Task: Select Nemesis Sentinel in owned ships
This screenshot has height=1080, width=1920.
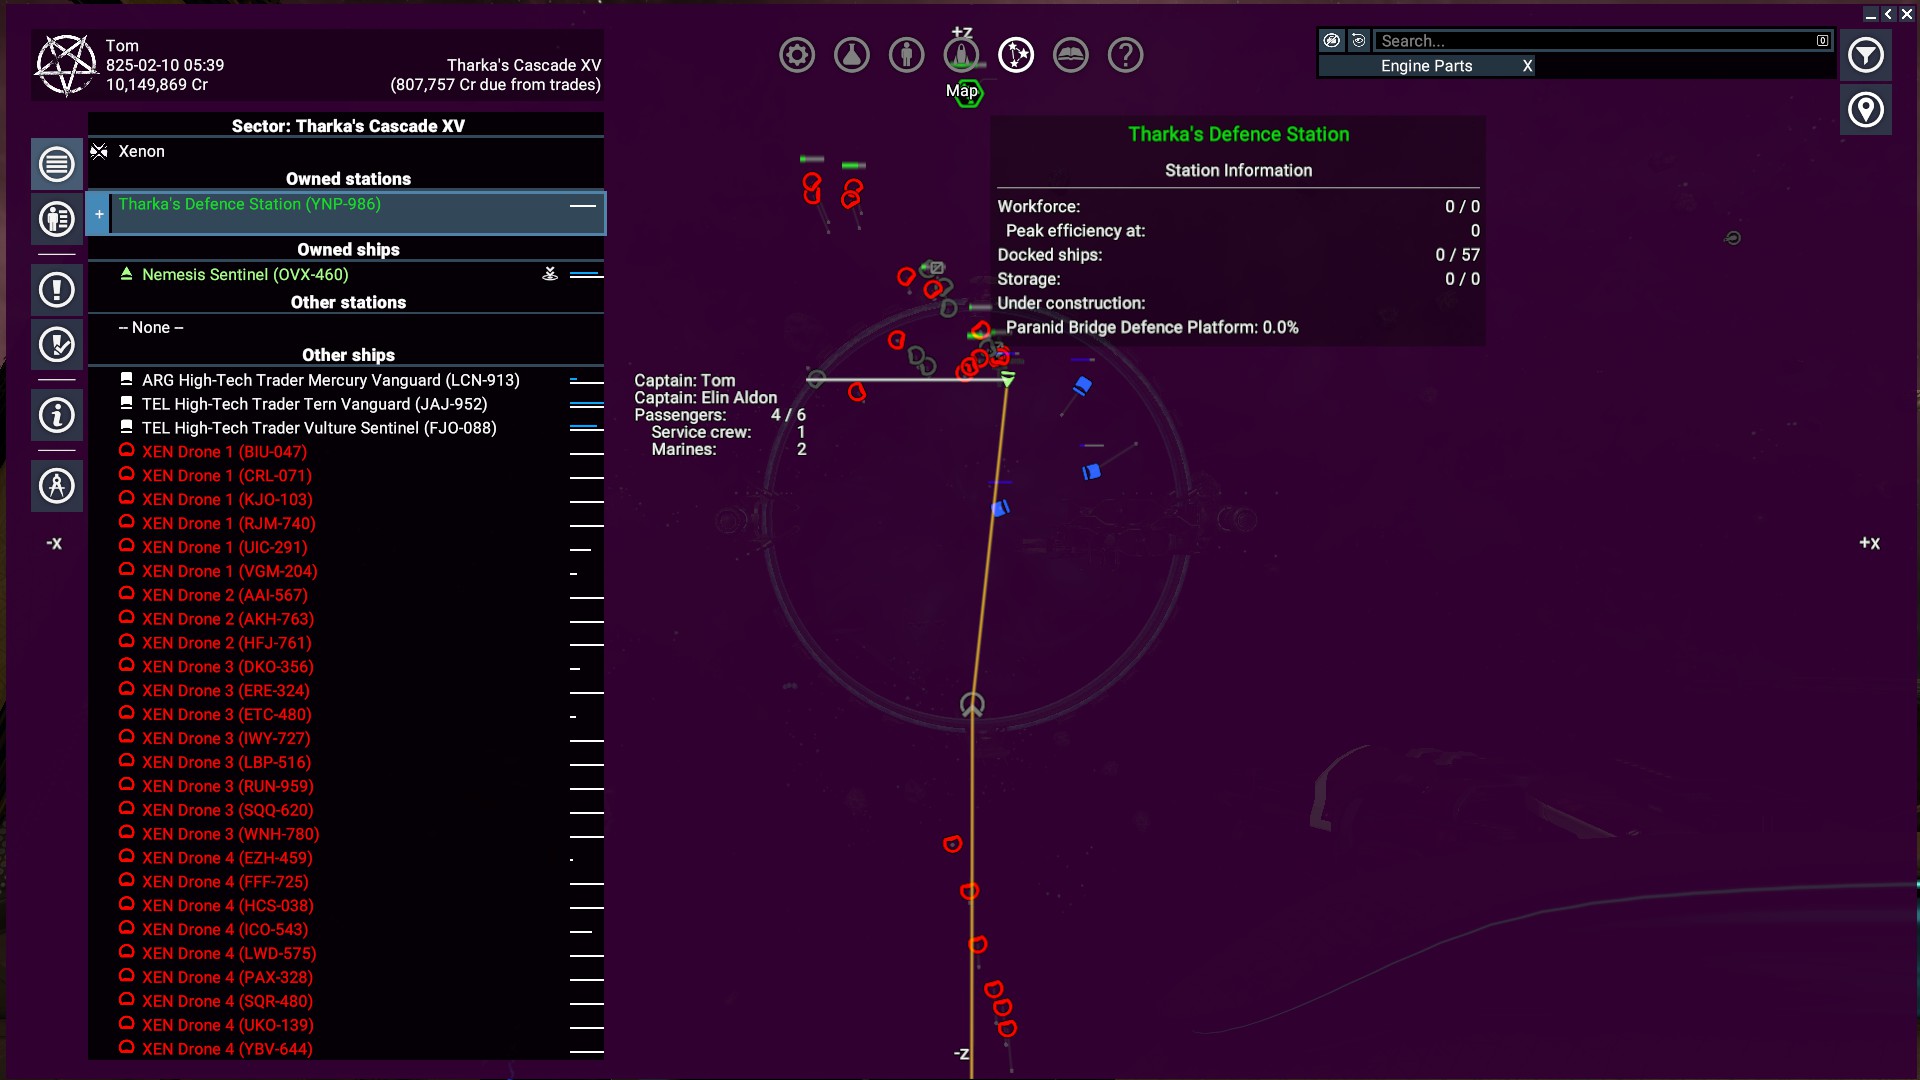Action: (245, 275)
